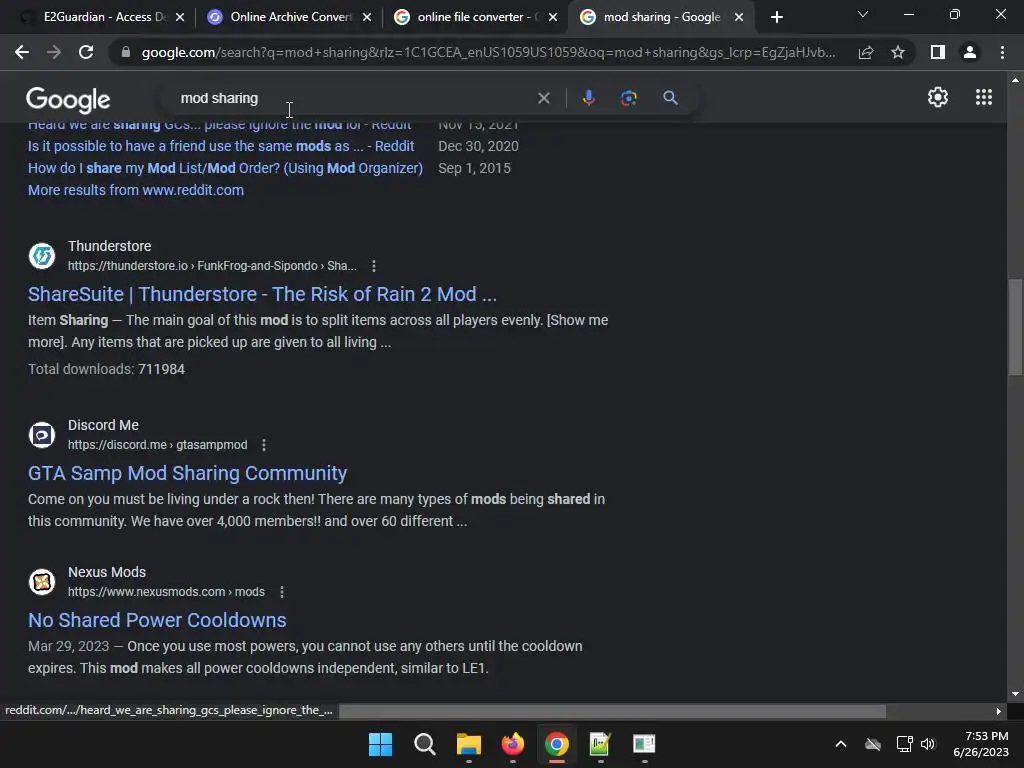
Task: Open the Windows Start menu
Action: click(380, 744)
